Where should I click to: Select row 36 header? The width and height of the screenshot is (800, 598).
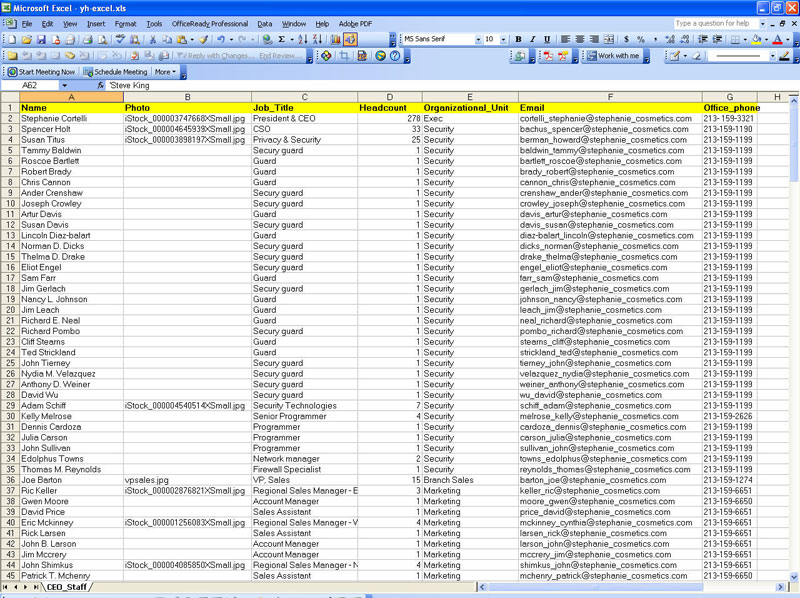click(10, 480)
